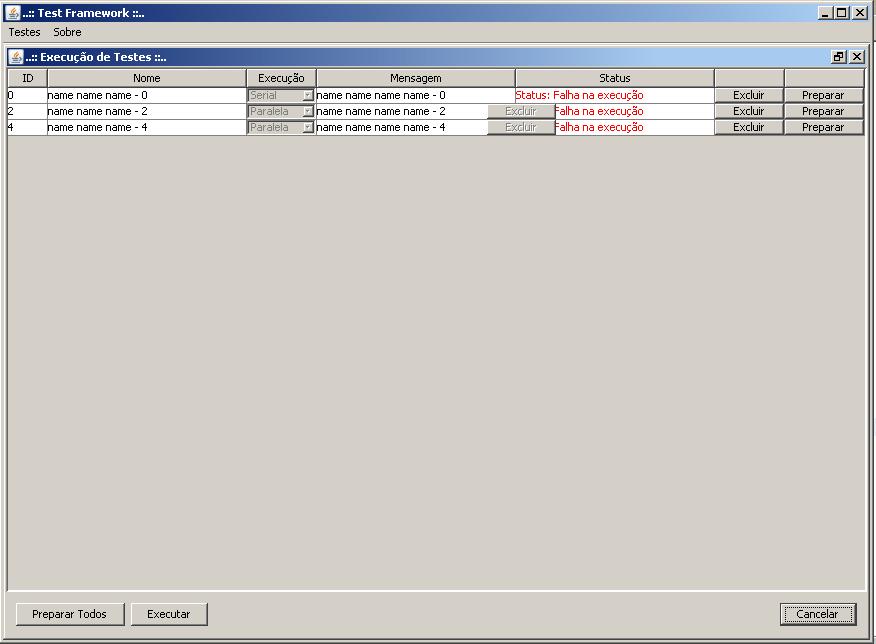Click active Excluir button for row 2
This screenshot has width=876, height=644.
click(749, 112)
